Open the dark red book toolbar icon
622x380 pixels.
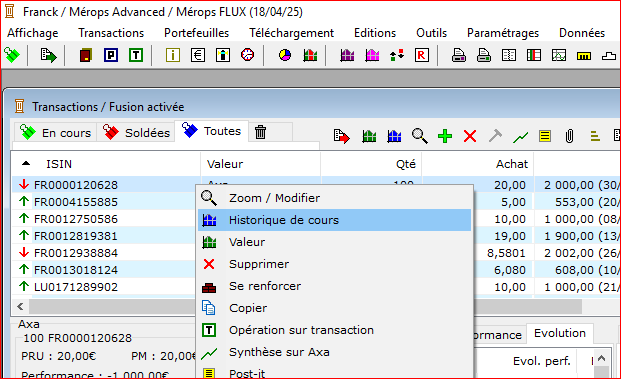tap(86, 55)
